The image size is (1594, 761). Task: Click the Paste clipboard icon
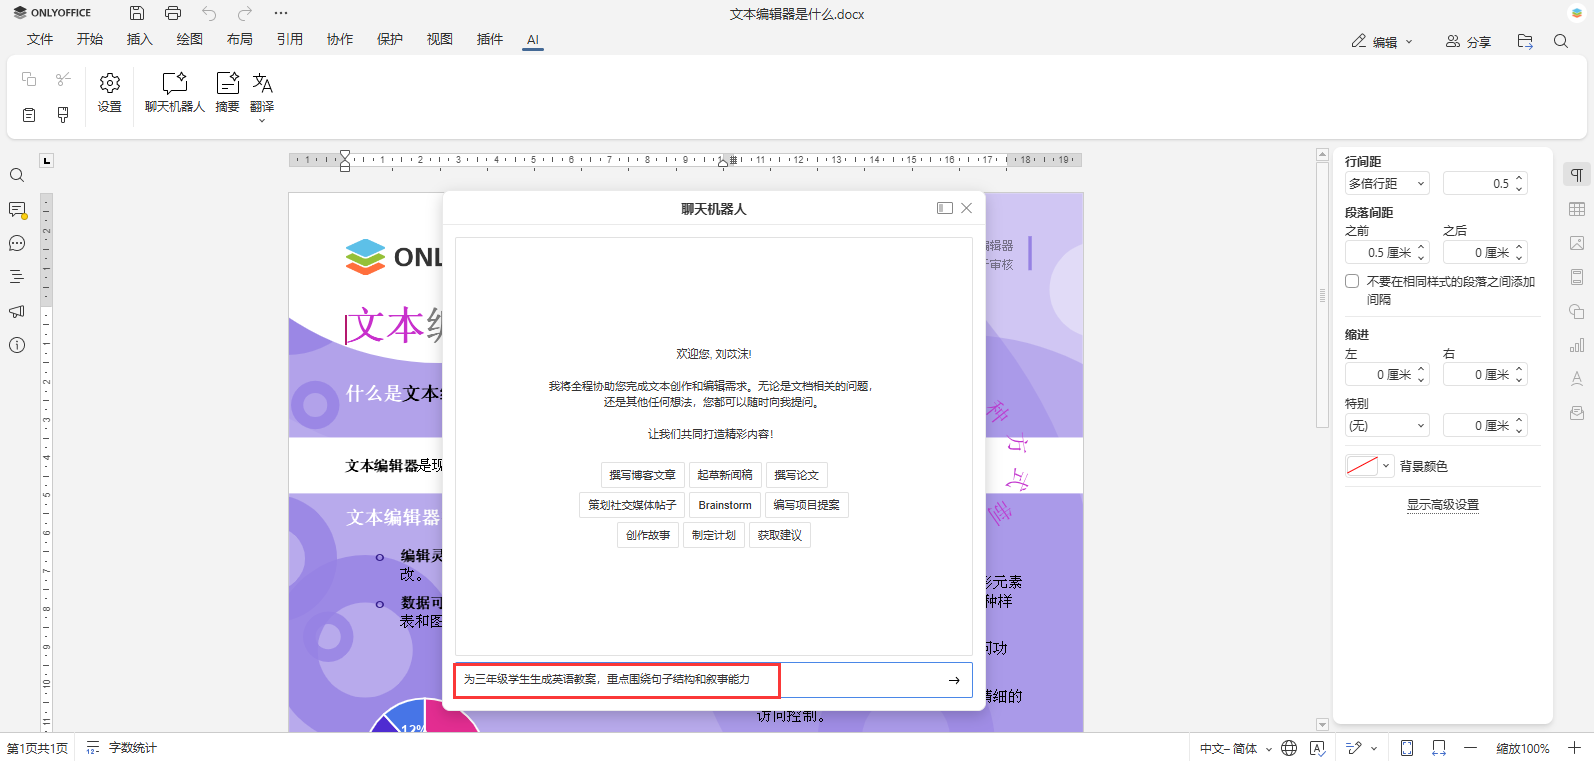(x=29, y=115)
